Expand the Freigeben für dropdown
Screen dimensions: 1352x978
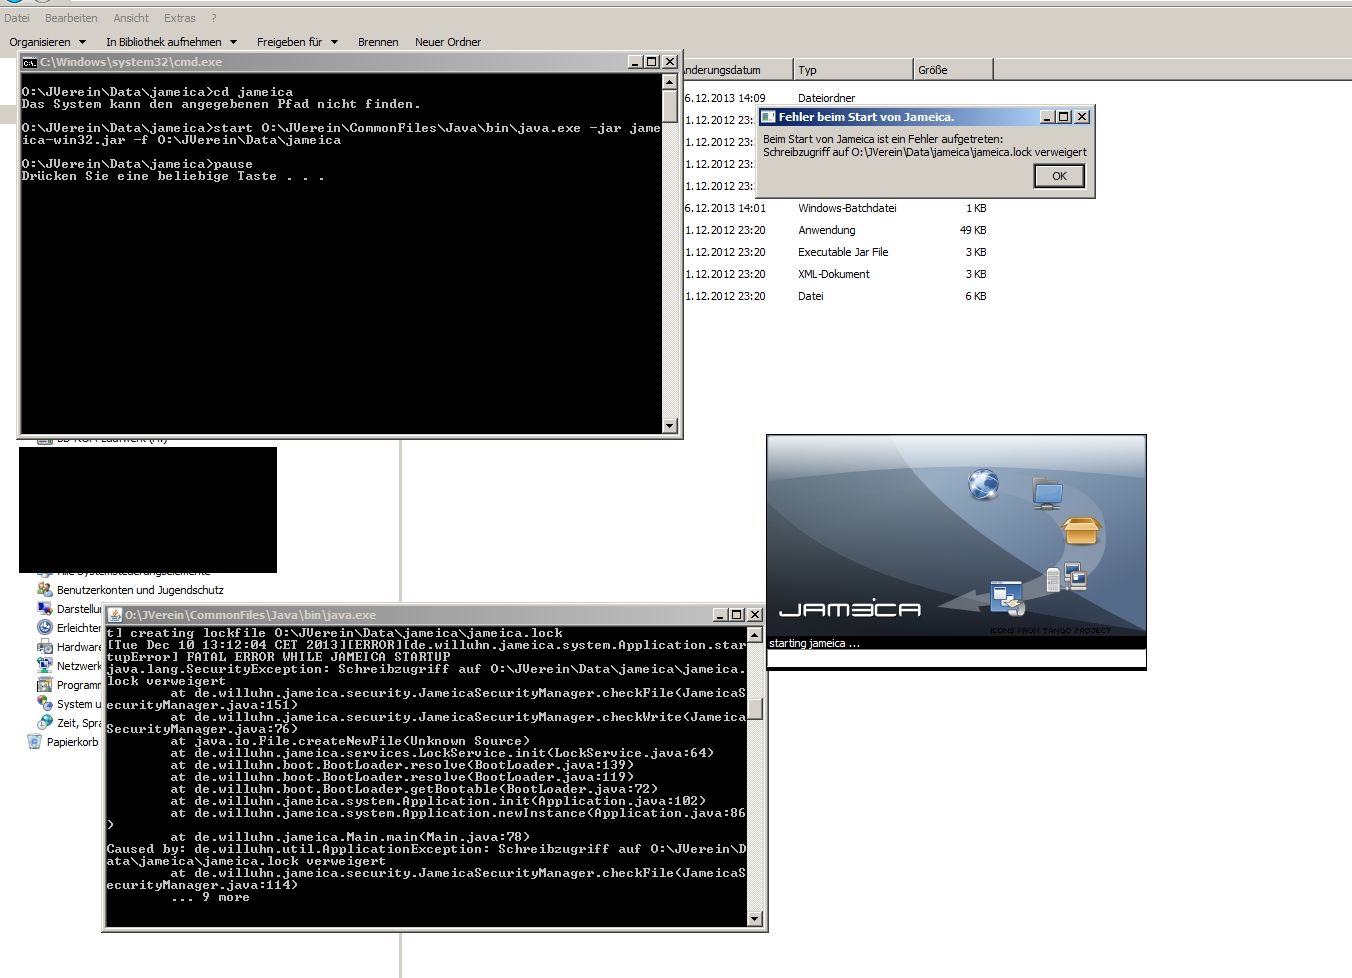pyautogui.click(x=297, y=42)
